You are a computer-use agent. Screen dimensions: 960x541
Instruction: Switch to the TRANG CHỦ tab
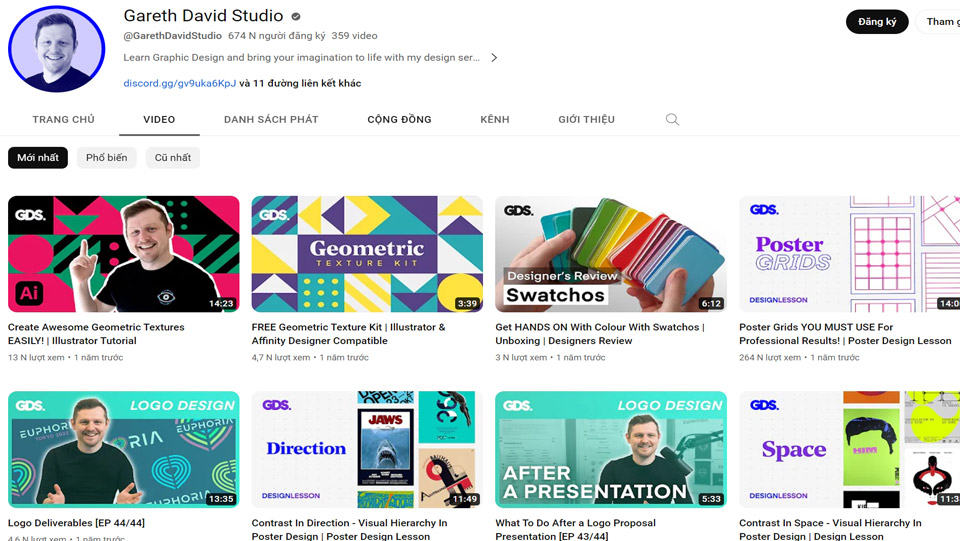point(63,120)
